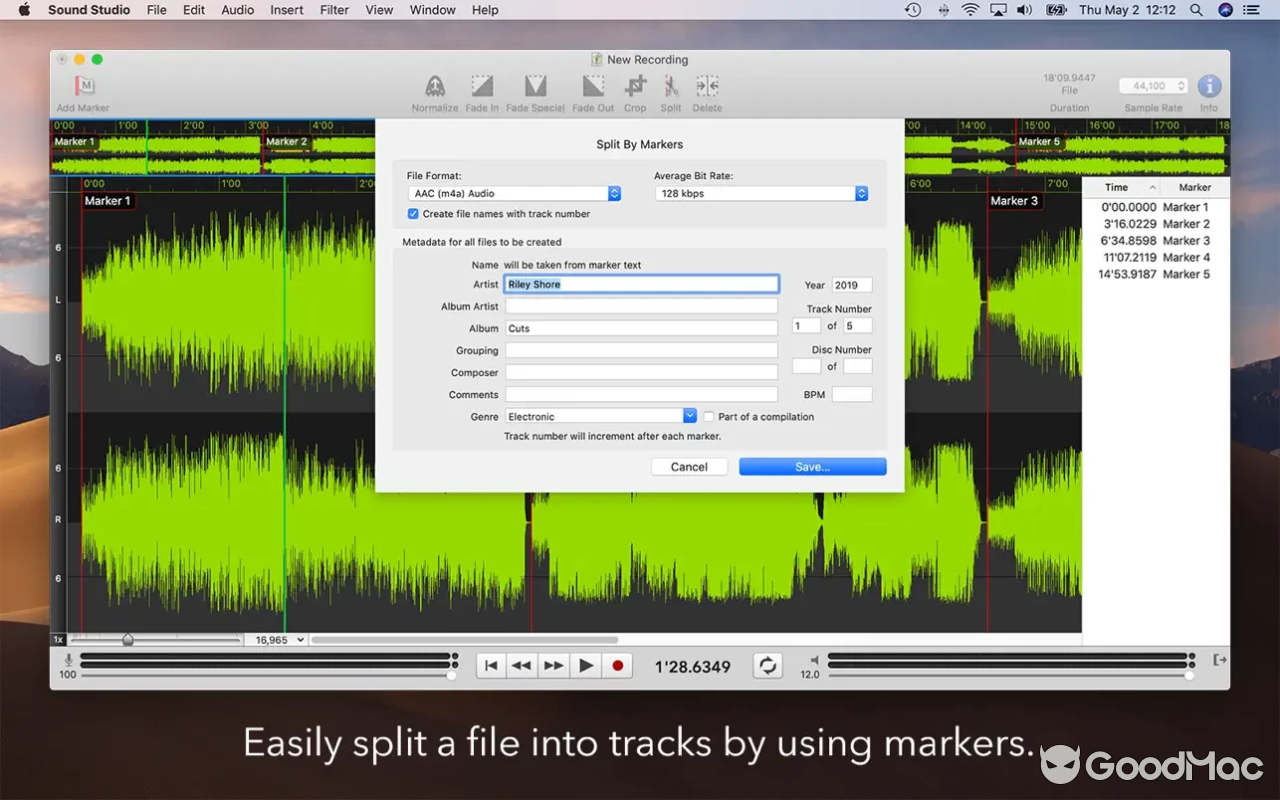Toggle the loop playback button
Screen dimensions: 1280x800
point(767,664)
